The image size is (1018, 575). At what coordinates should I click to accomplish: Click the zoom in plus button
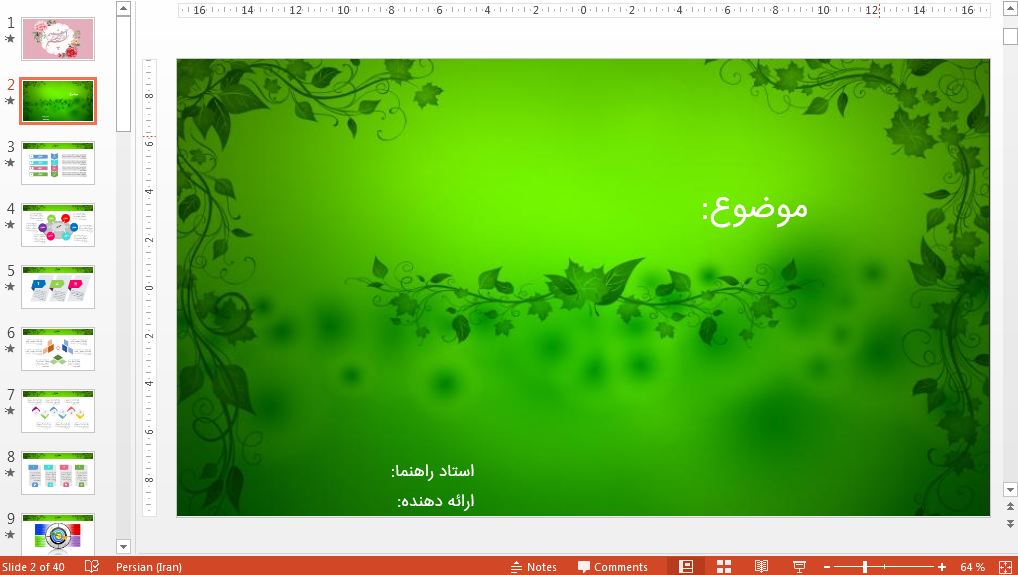(942, 567)
